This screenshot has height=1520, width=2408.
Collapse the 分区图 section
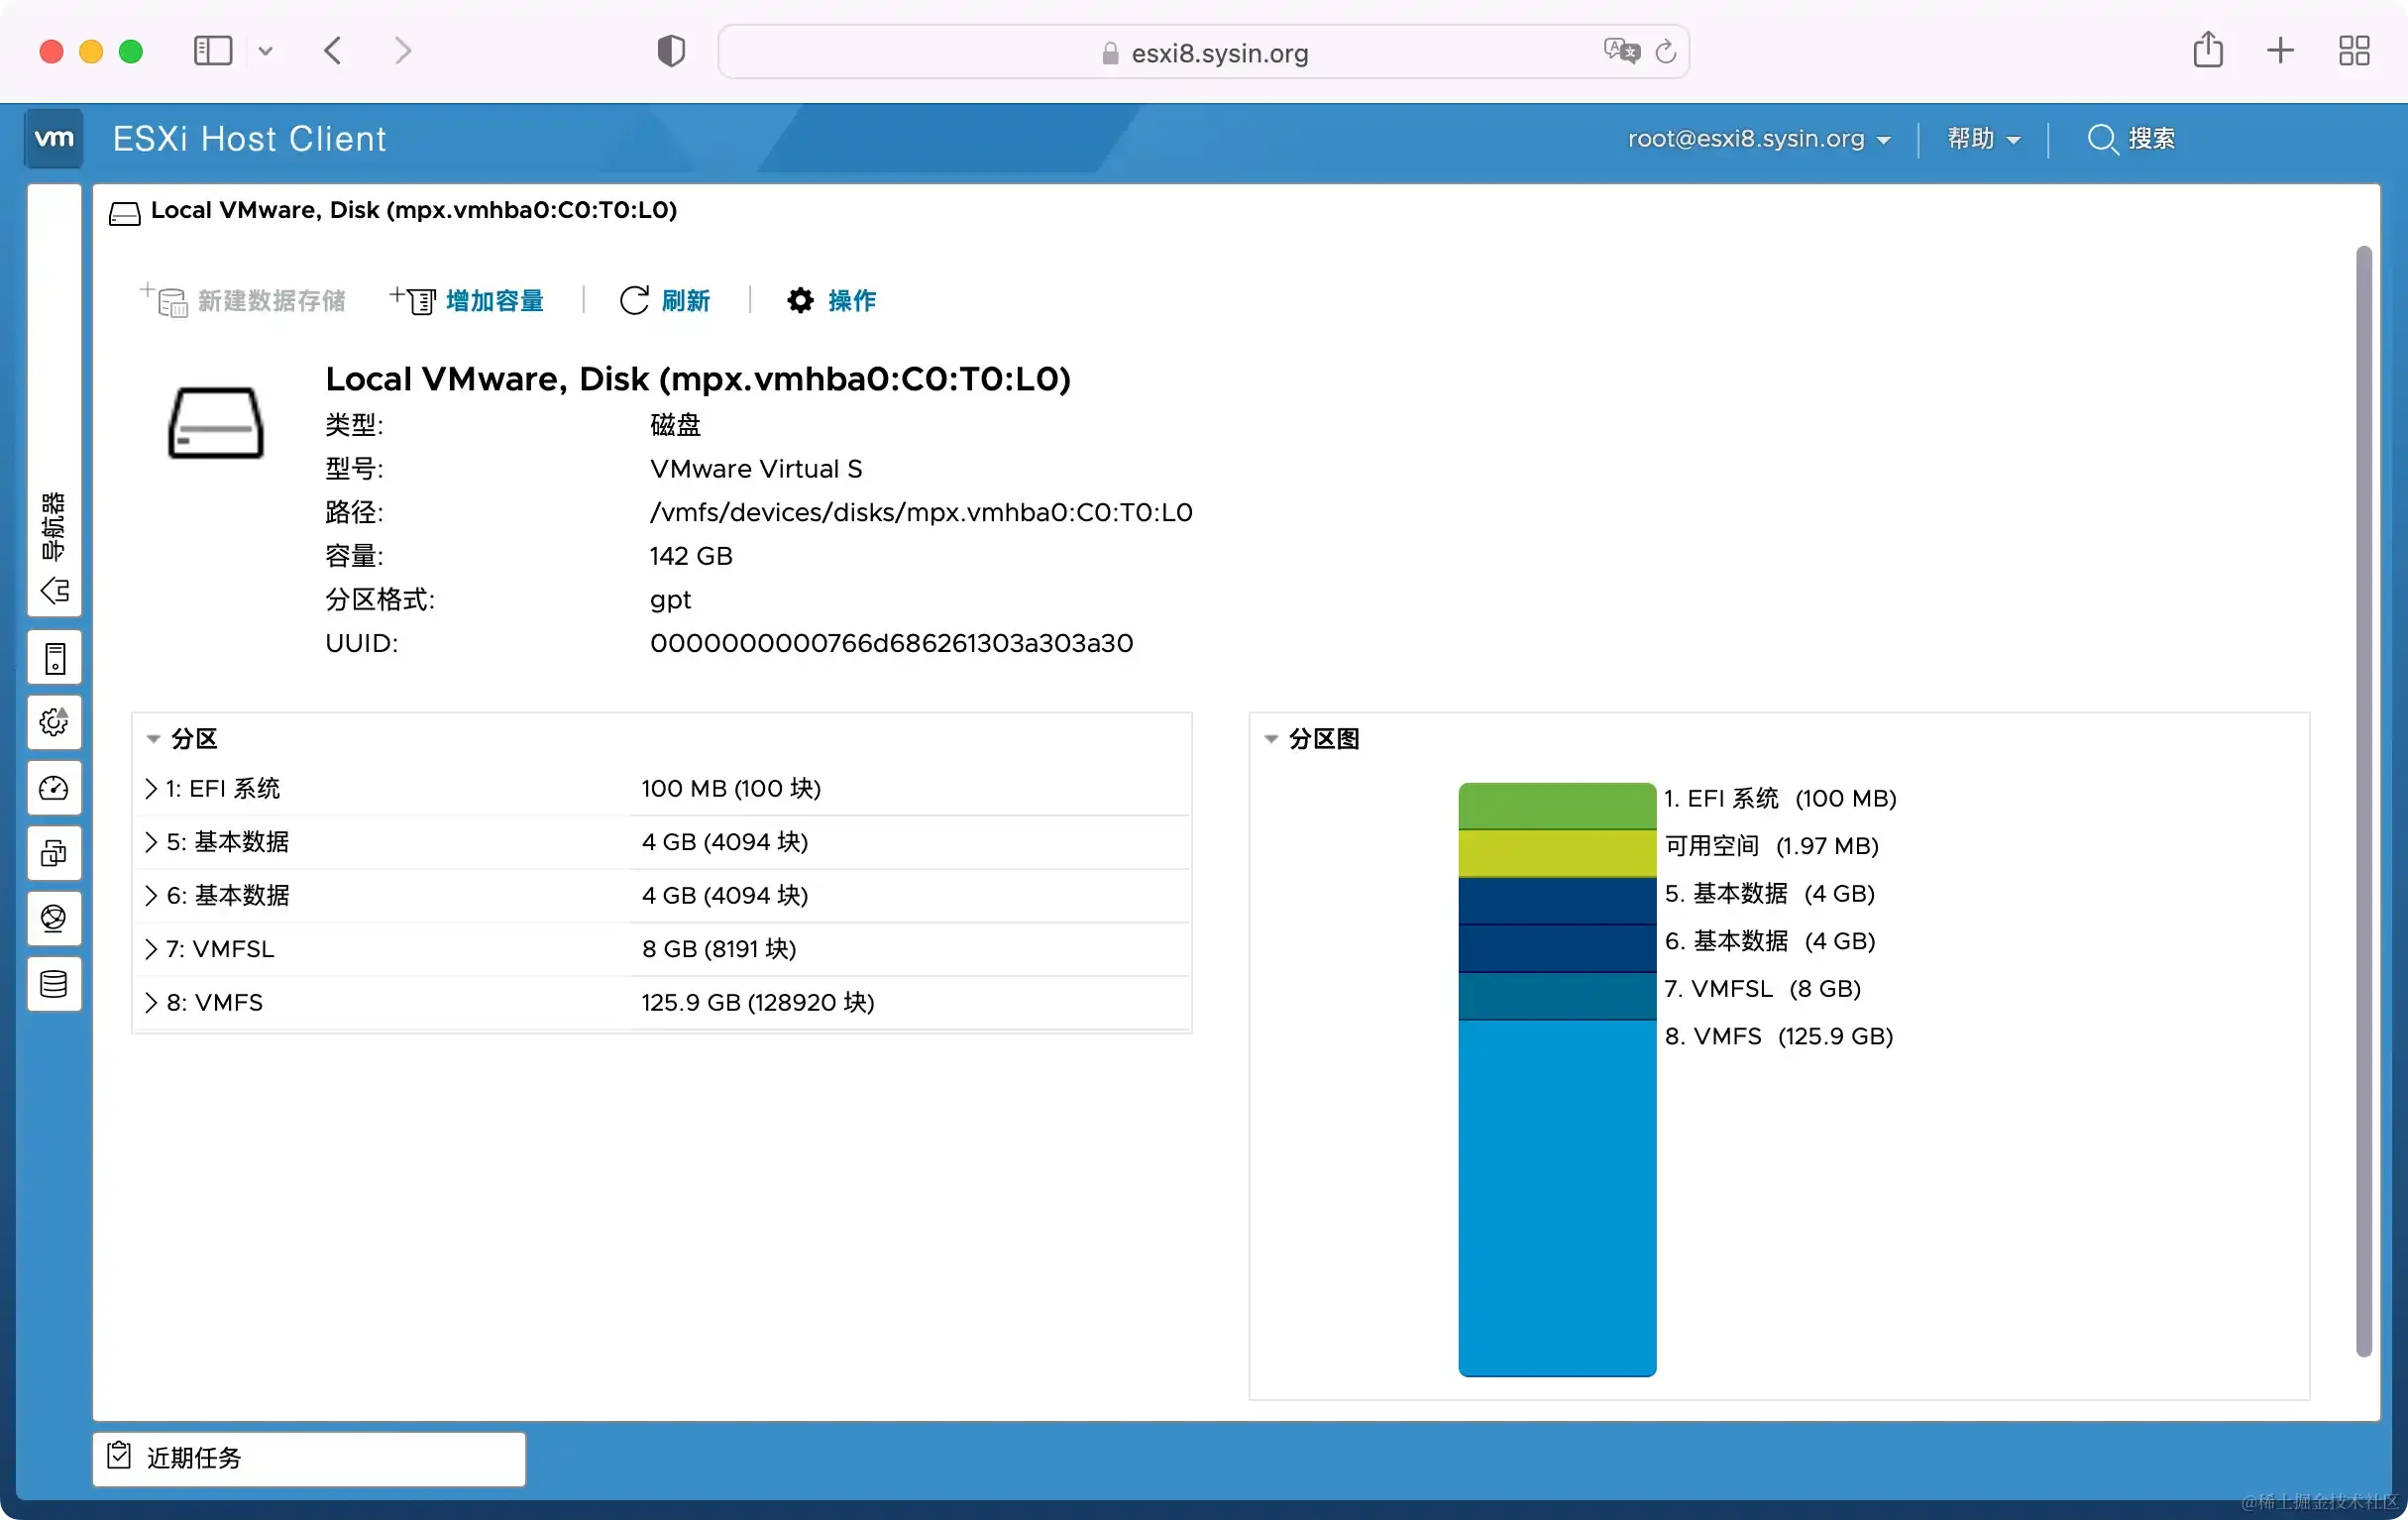[x=1271, y=738]
